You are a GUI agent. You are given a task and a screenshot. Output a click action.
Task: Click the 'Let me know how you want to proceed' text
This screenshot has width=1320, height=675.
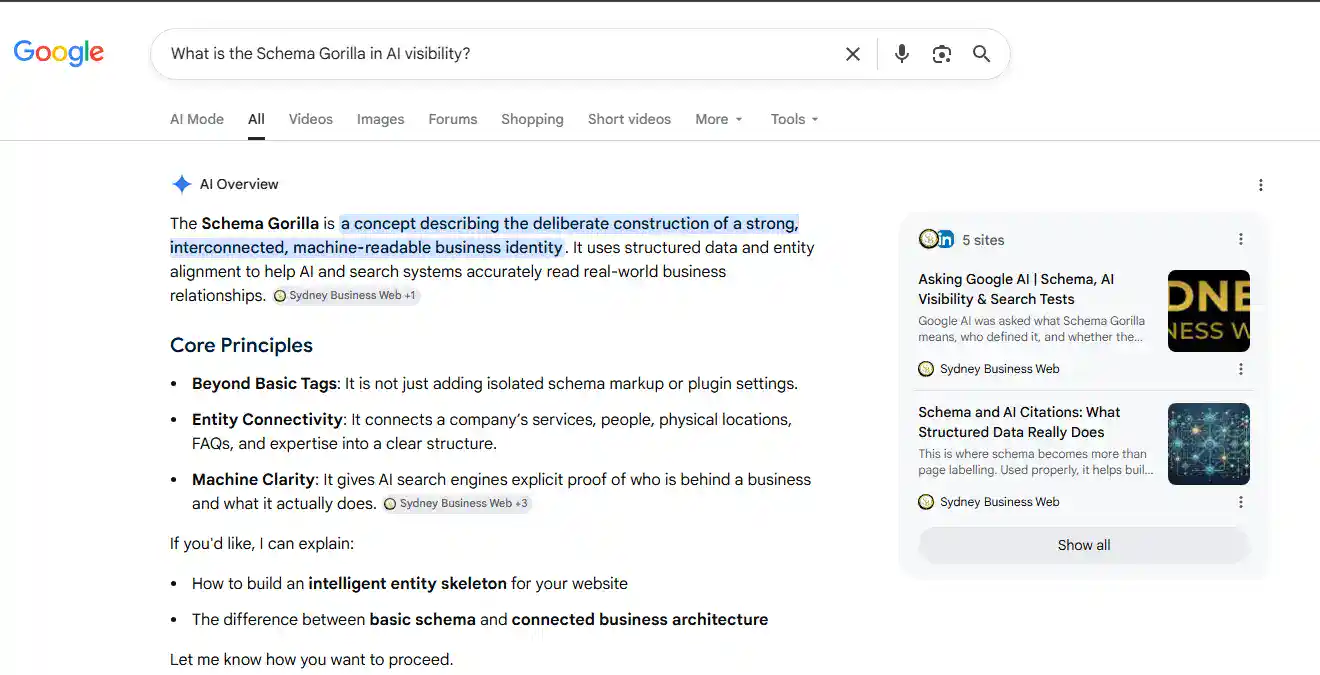[311, 659]
